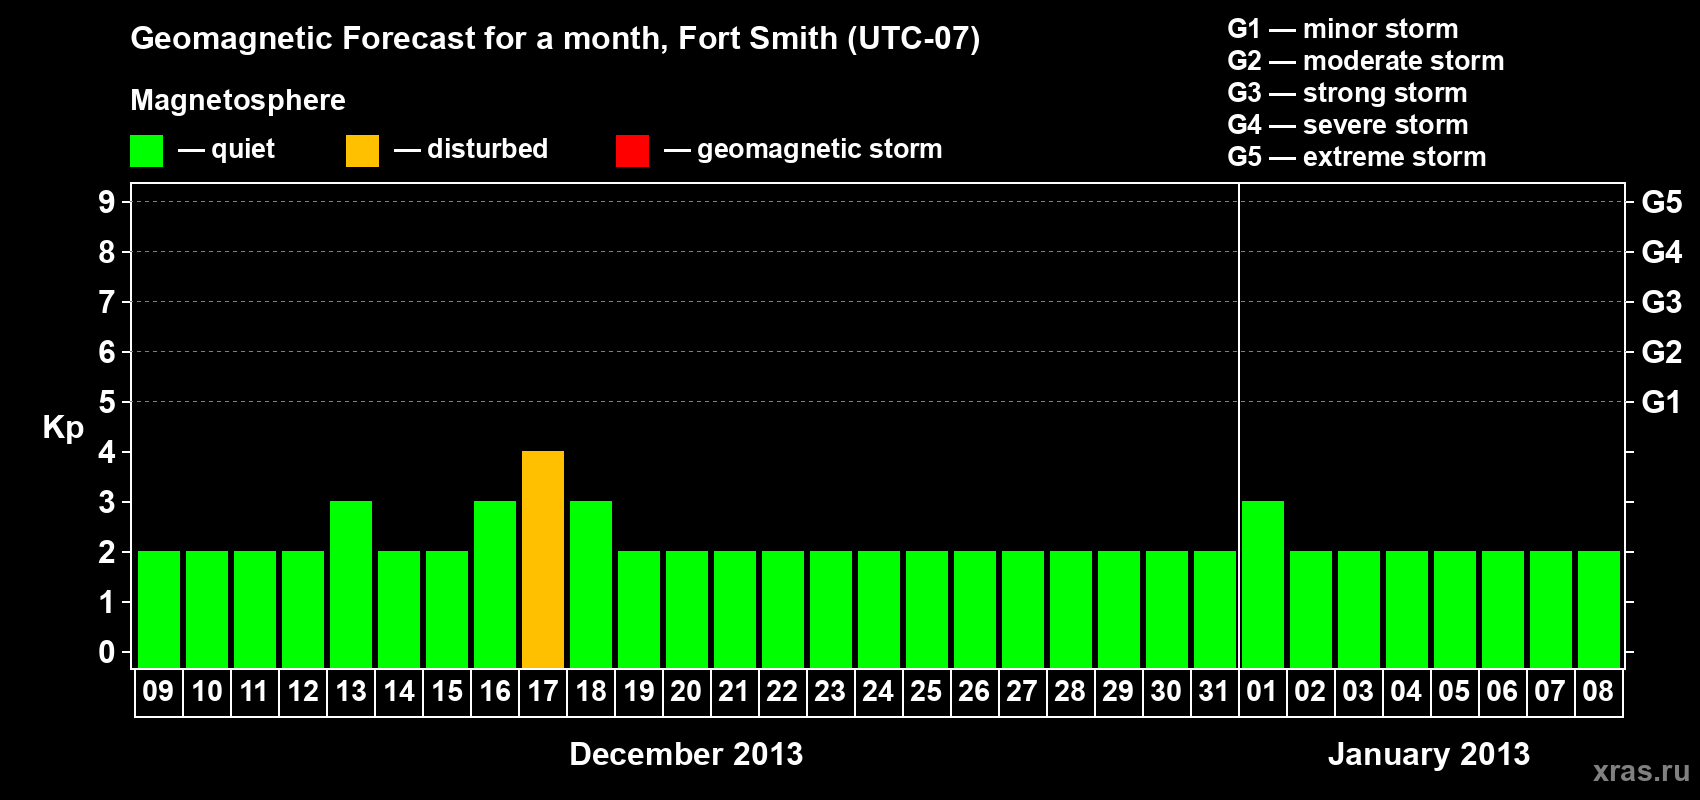Click the Geomagnetic Forecast chart title
This screenshot has width=1700, height=800.
pos(555,39)
